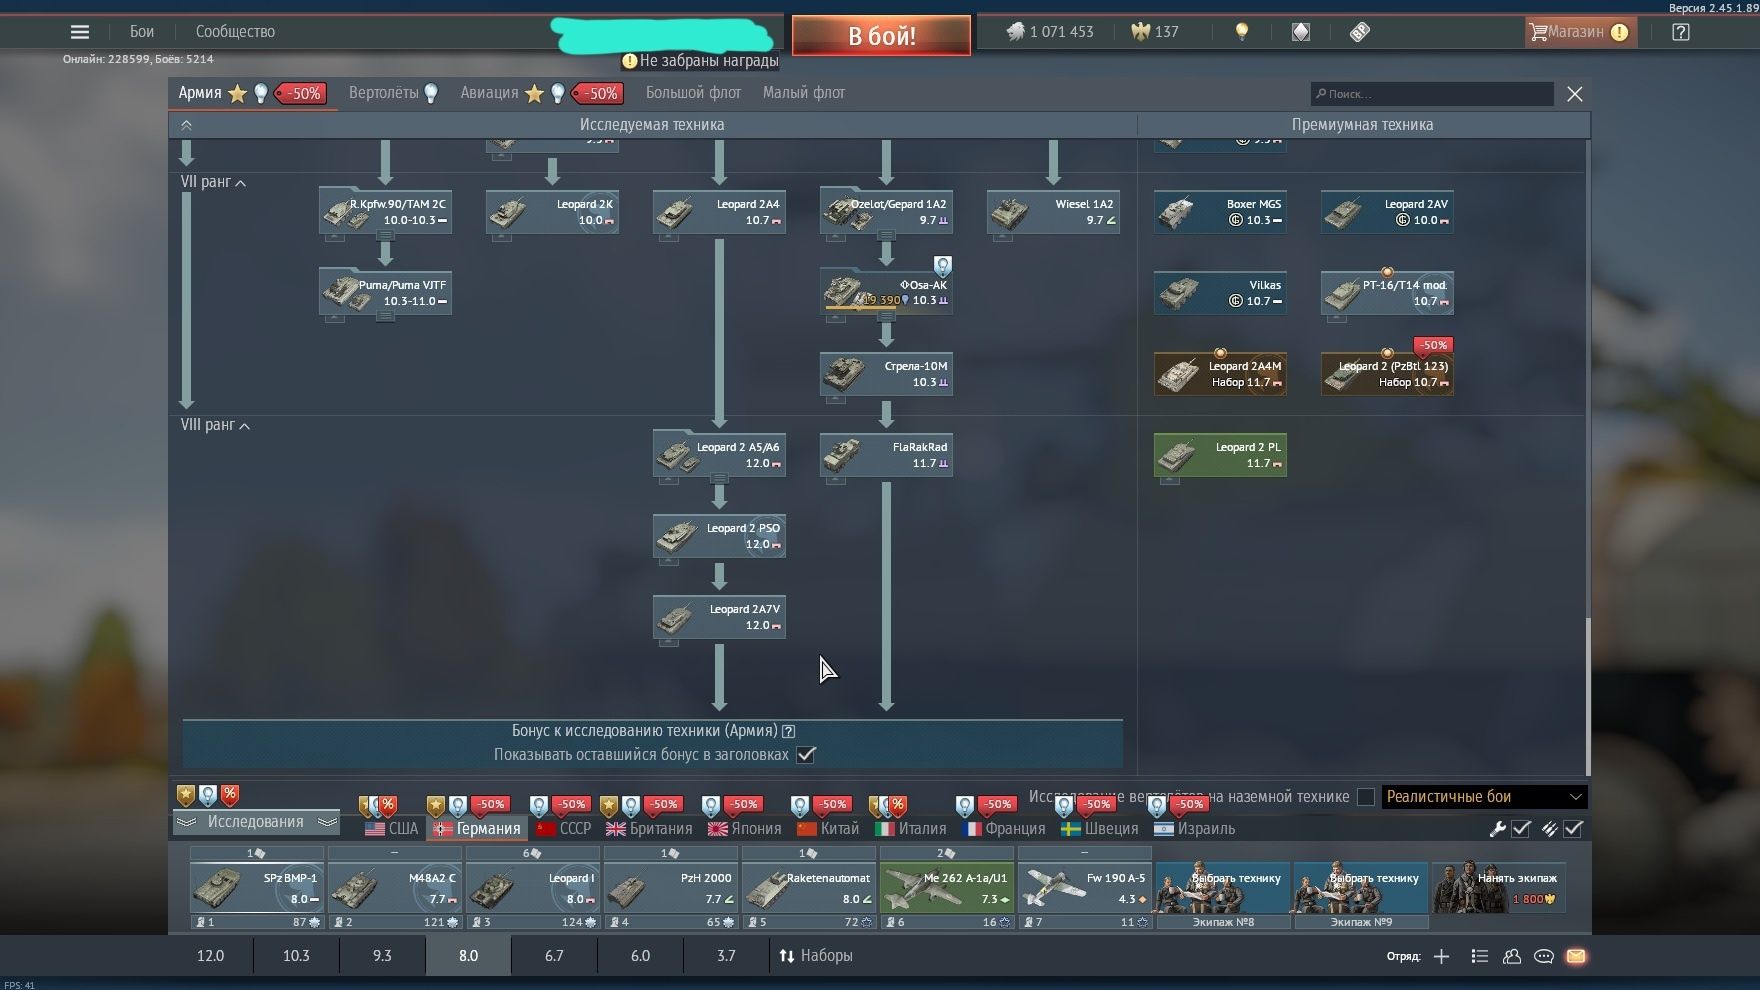This screenshot has width=1760, height=990.
Task: Select the Osa-AK vehicle being researched
Action: (886, 292)
